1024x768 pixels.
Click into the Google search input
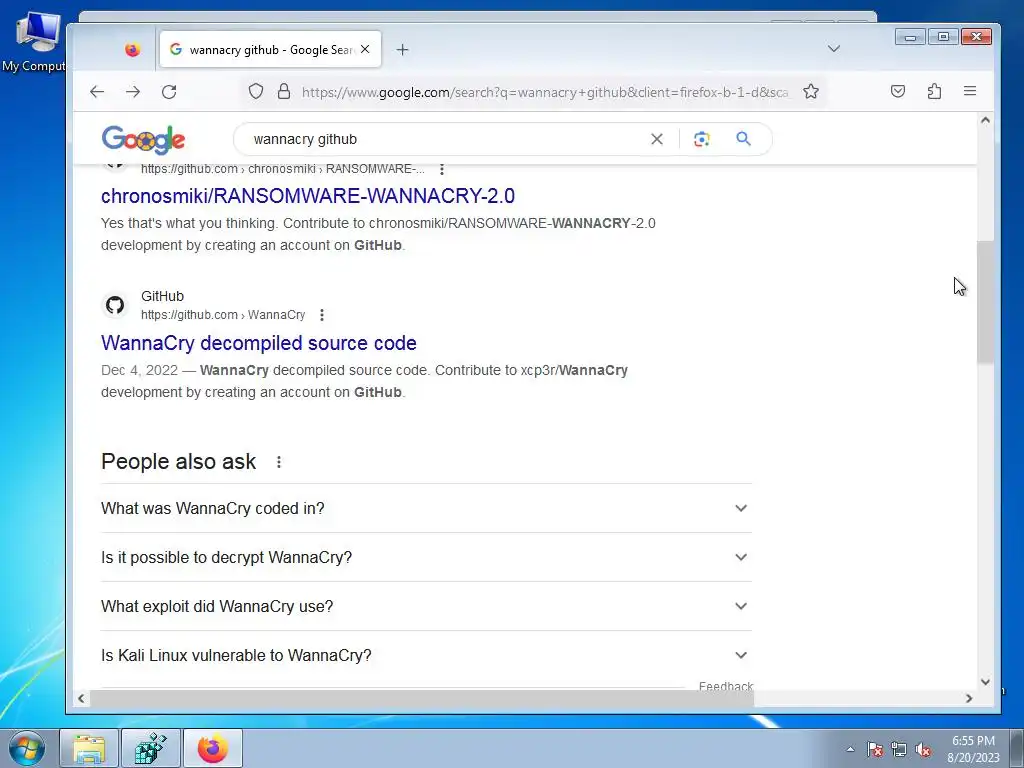point(444,139)
